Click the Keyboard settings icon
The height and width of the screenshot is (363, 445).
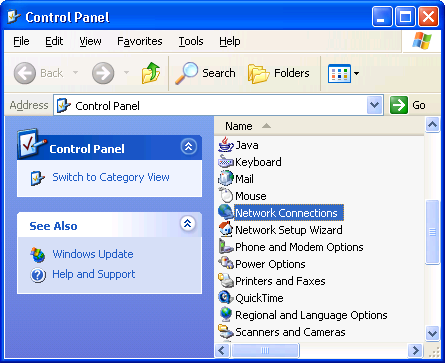(x=226, y=162)
